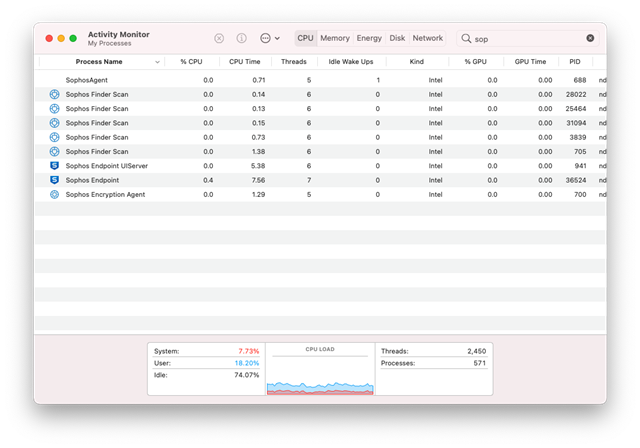Click CPU Time value 5.38
640x448 pixels.
[258, 166]
